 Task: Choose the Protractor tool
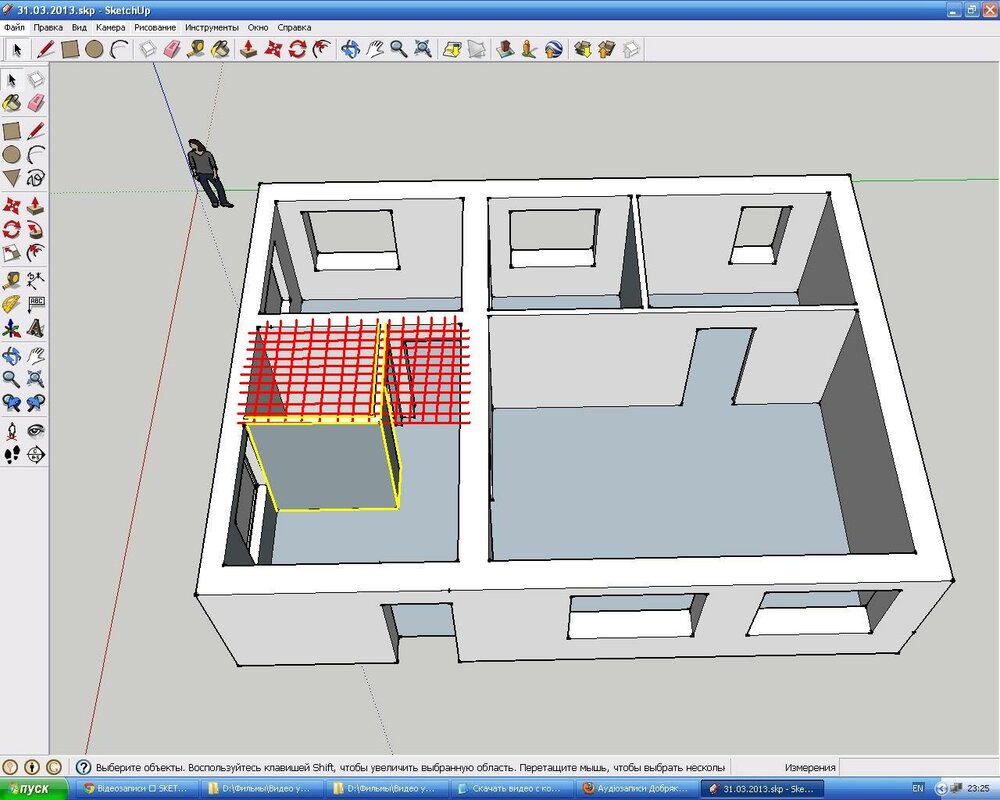coord(11,303)
